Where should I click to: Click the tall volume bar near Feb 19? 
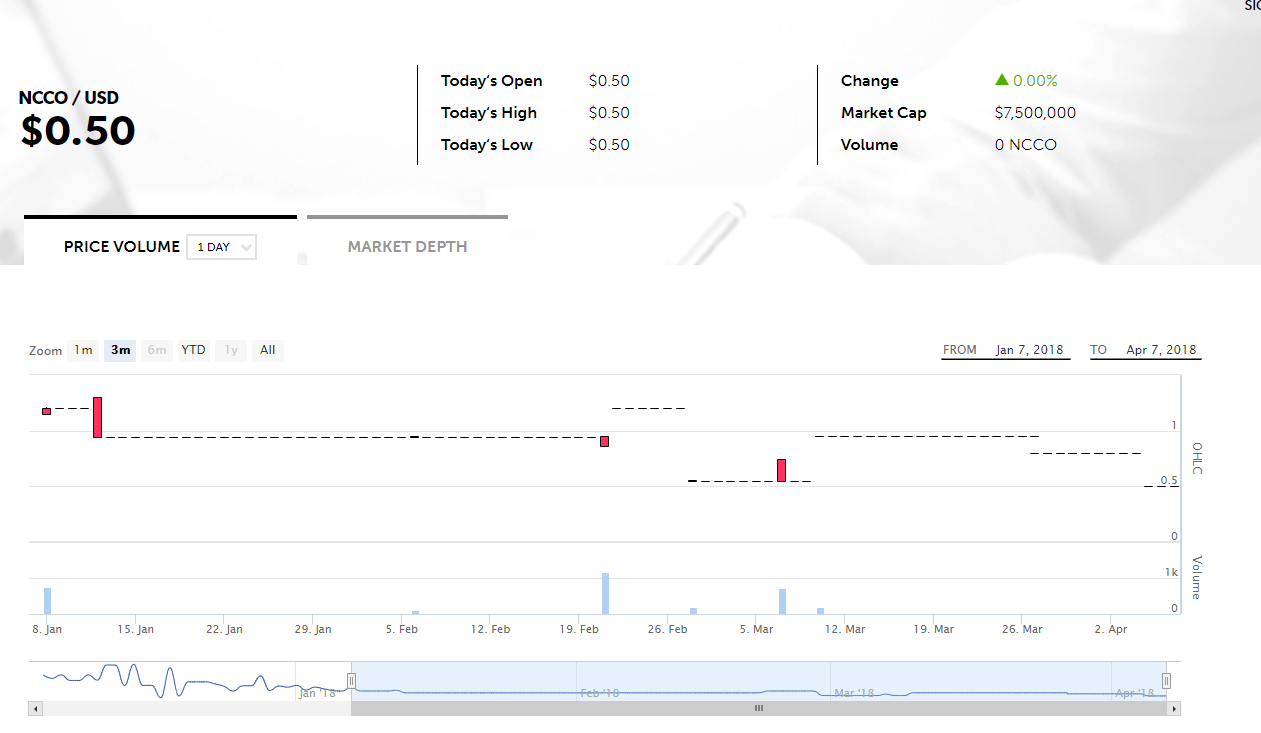click(604, 590)
